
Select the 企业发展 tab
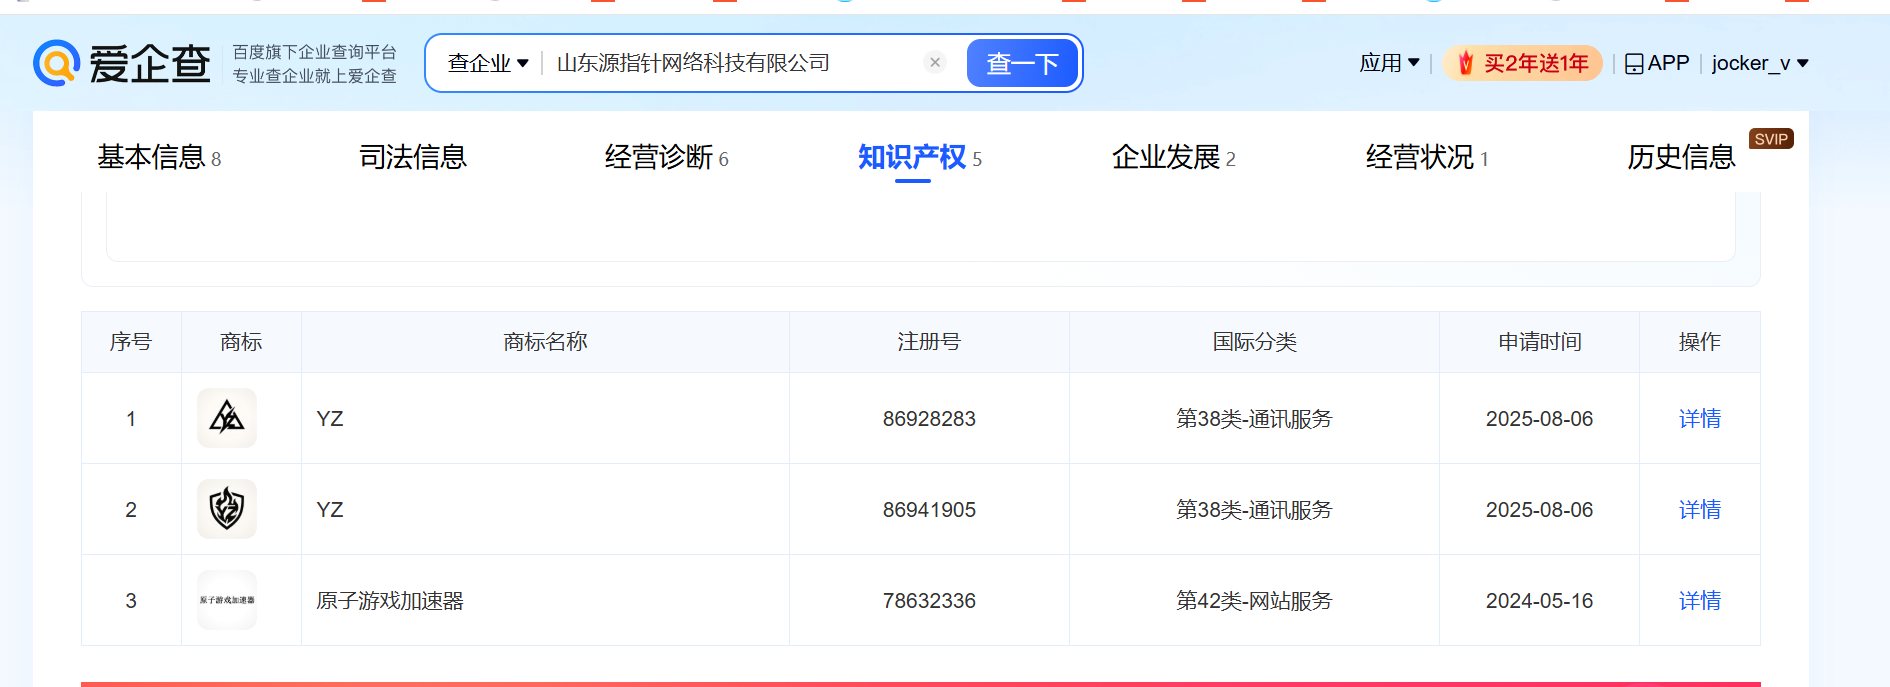1174,157
